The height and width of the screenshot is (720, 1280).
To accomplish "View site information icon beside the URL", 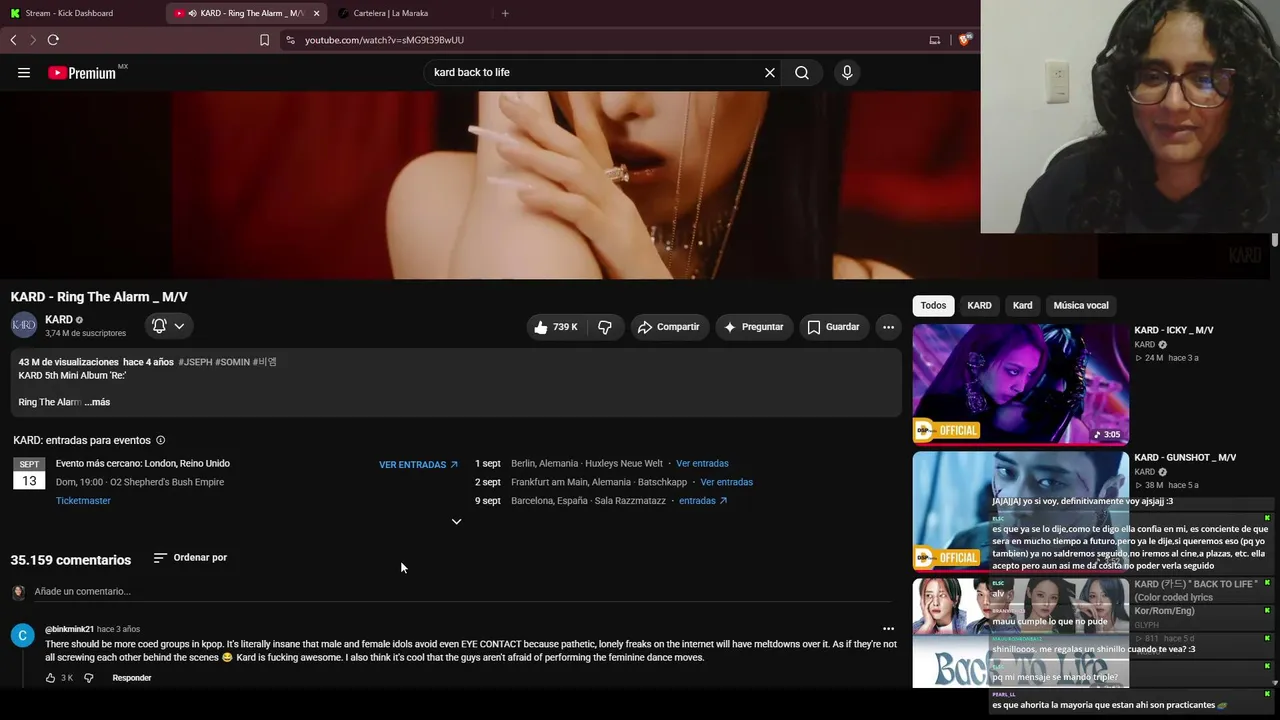I will point(290,40).
